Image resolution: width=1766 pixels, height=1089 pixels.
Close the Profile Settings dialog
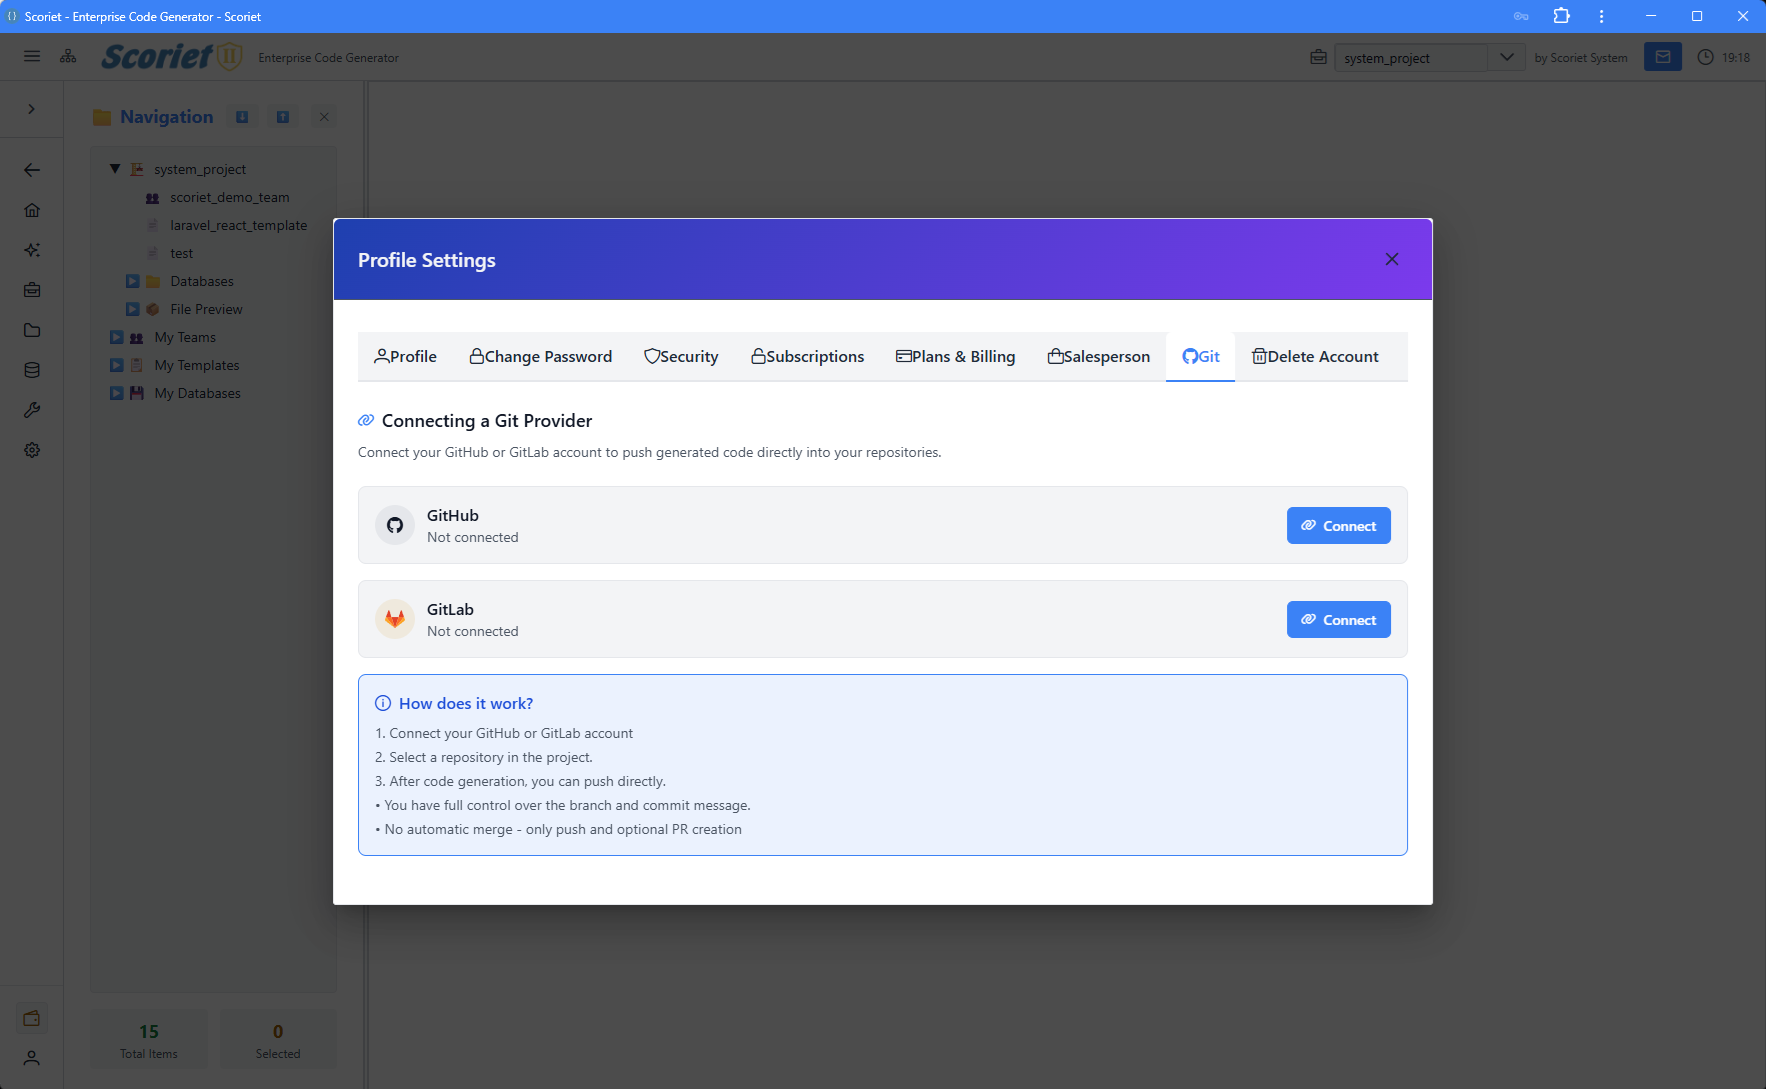point(1391,260)
